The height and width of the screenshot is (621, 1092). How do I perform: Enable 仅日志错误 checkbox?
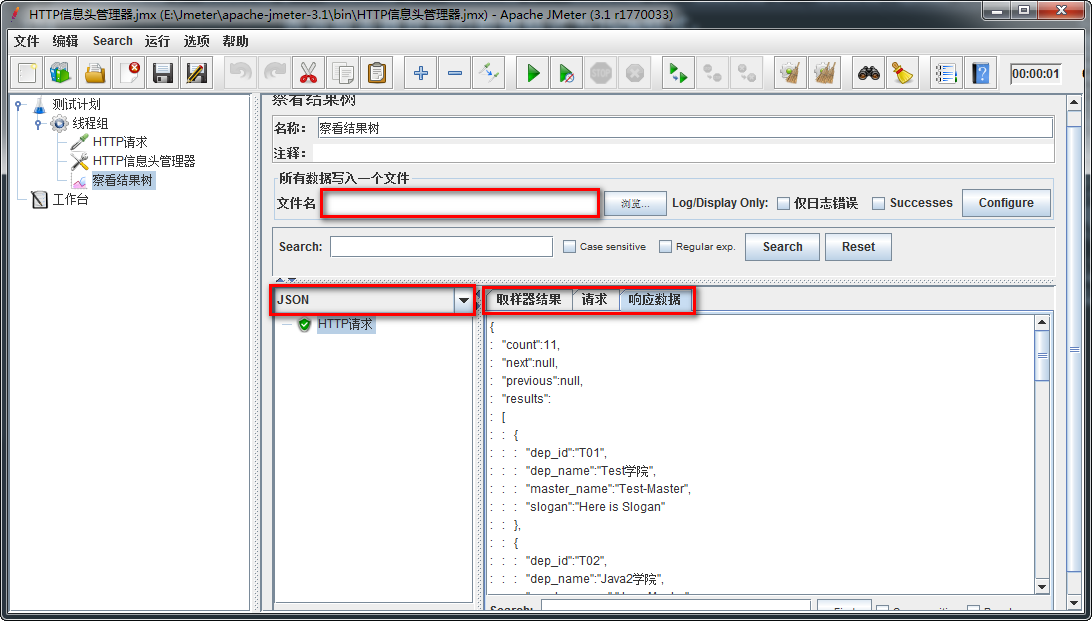pyautogui.click(x=783, y=203)
